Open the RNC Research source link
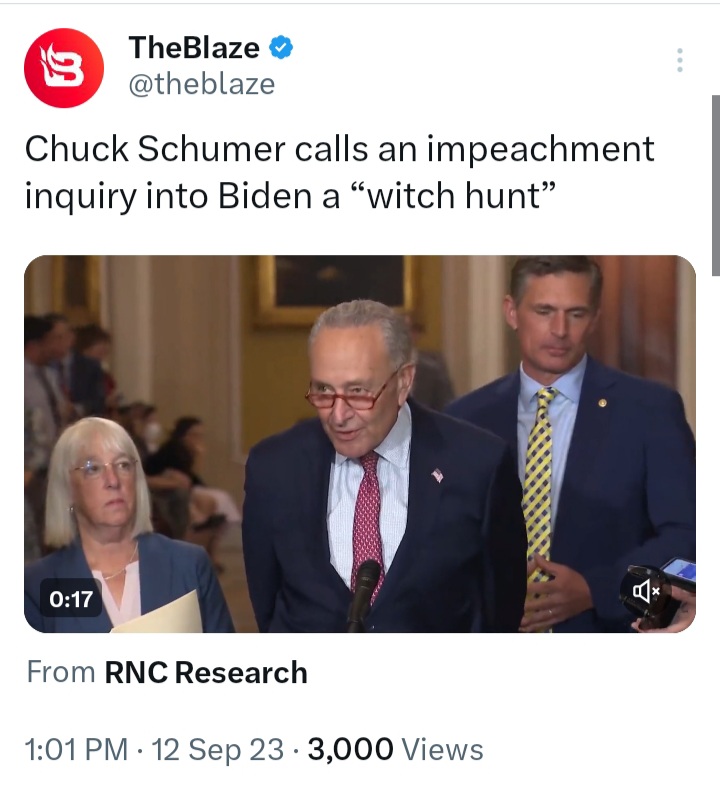Screen dimensions: 720x790 pyautogui.click(x=206, y=673)
